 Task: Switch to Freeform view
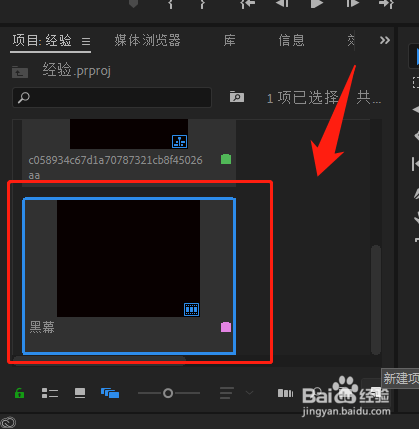click(x=110, y=393)
